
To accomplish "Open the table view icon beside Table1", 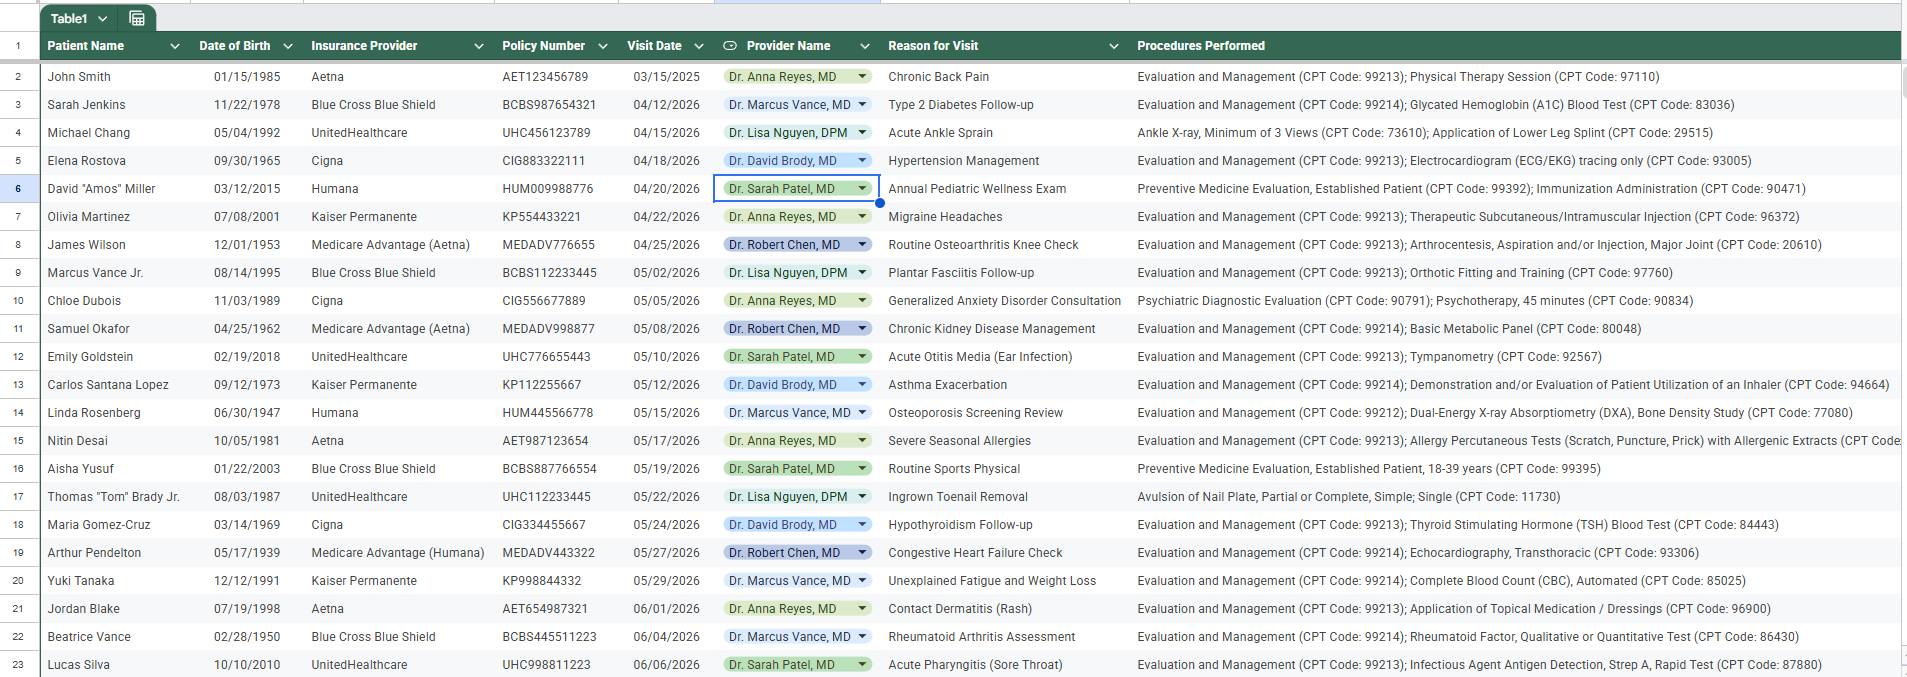I will [137, 18].
